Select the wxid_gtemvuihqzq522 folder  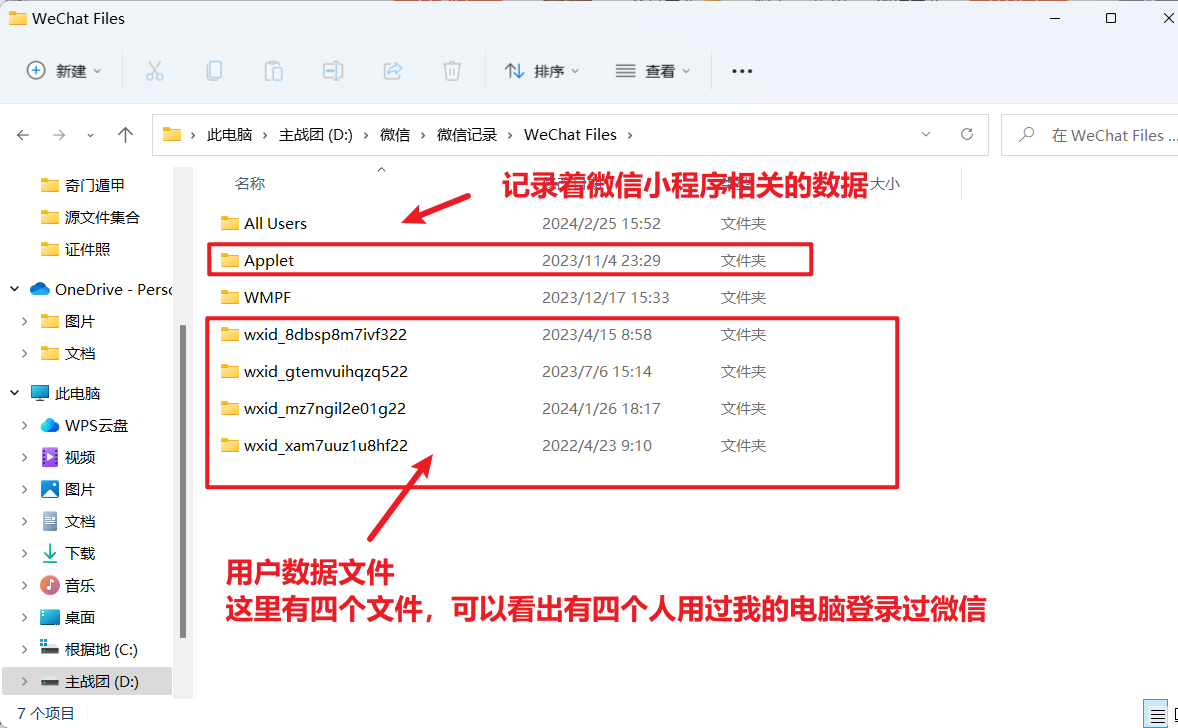point(325,371)
